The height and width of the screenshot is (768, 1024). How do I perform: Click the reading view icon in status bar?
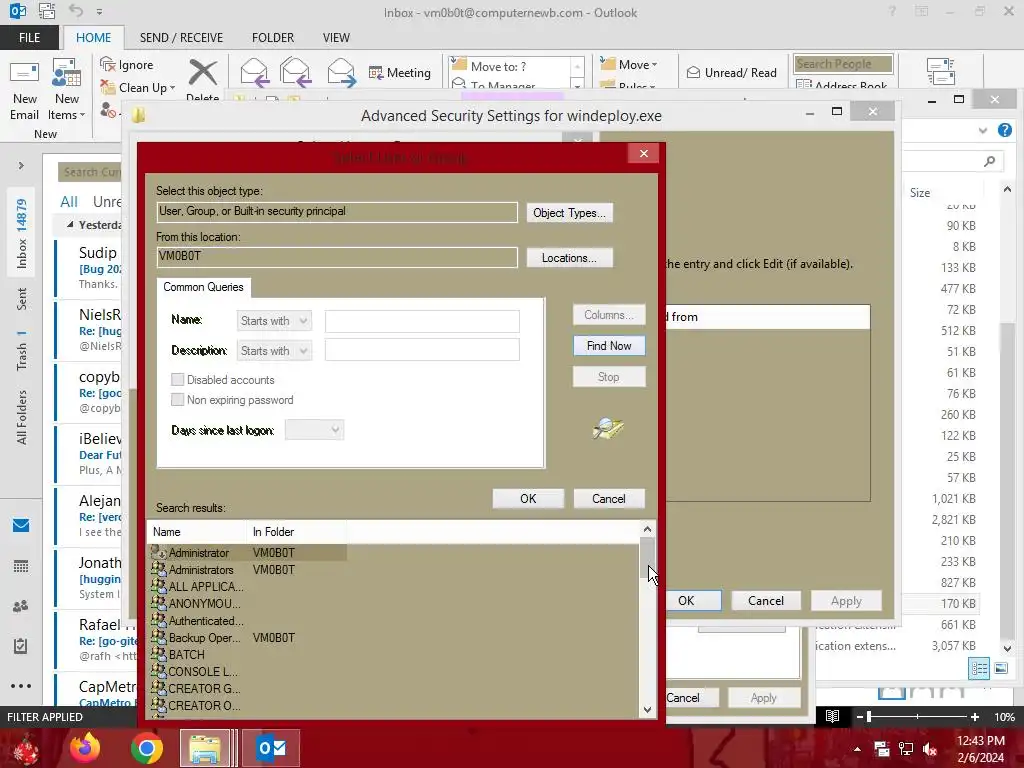pyautogui.click(x=832, y=716)
